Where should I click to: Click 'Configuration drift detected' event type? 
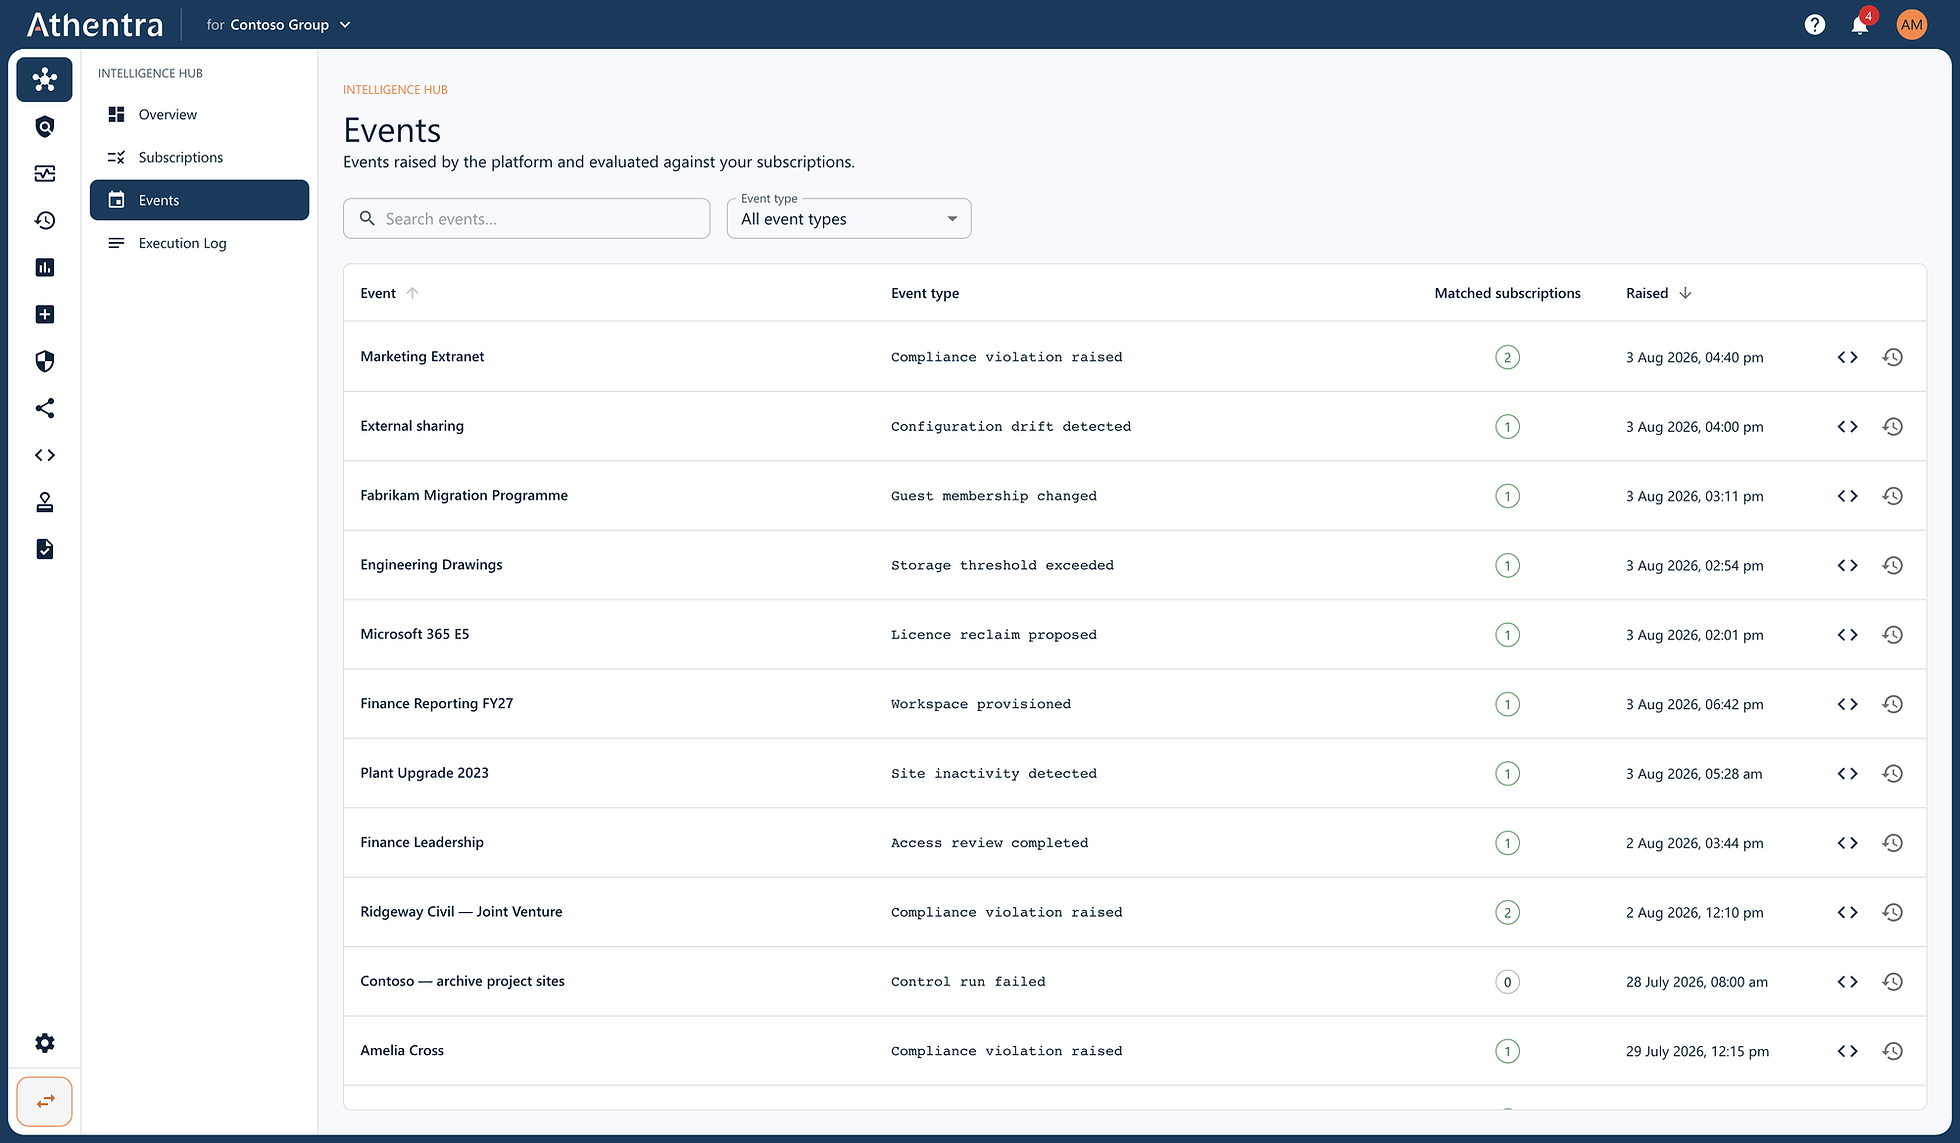pyautogui.click(x=1011, y=426)
